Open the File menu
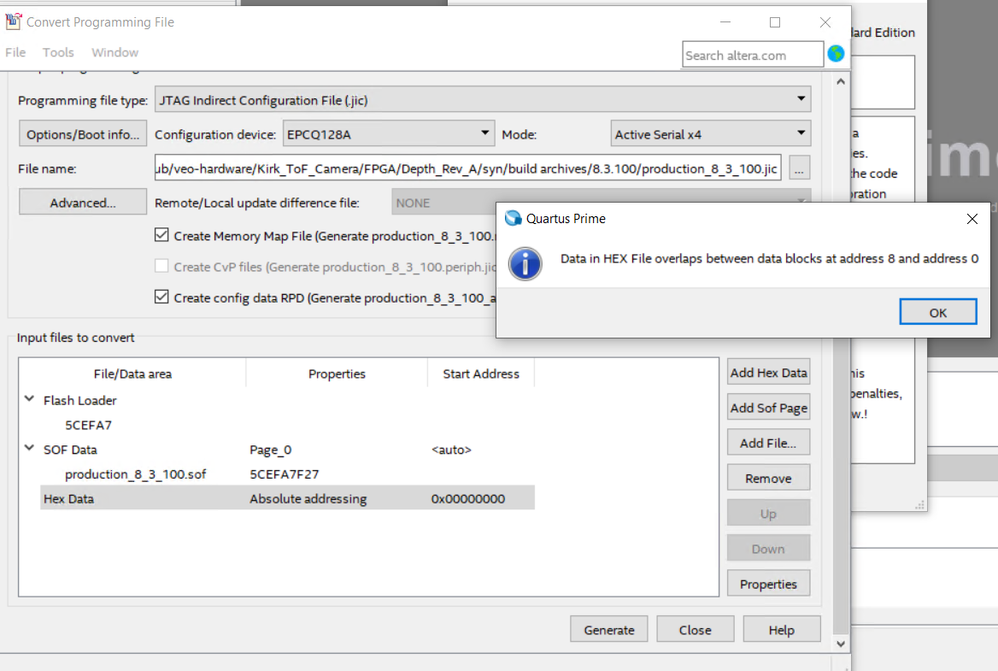This screenshot has height=671, width=998. 15,52
